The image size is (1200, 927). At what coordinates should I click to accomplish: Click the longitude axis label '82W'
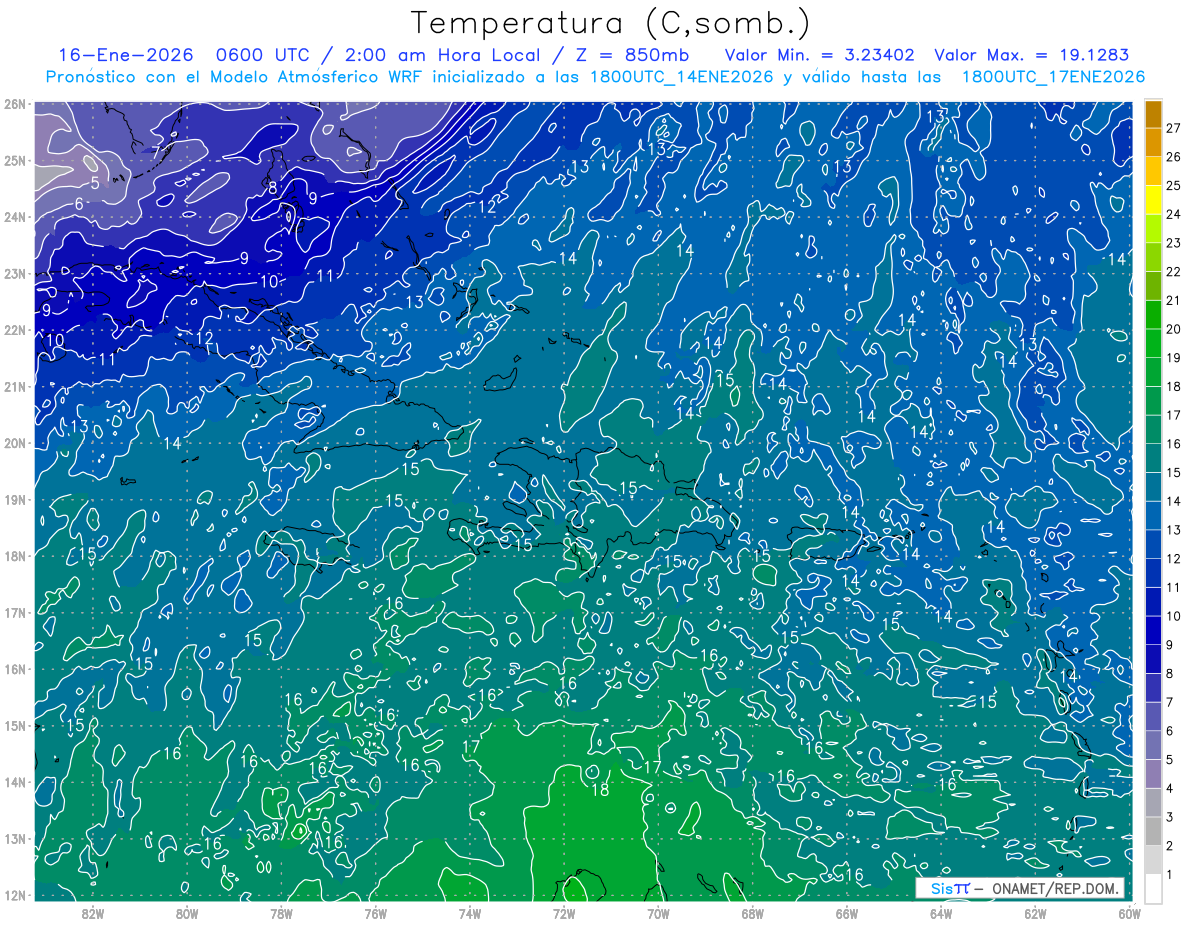pyautogui.click(x=93, y=914)
